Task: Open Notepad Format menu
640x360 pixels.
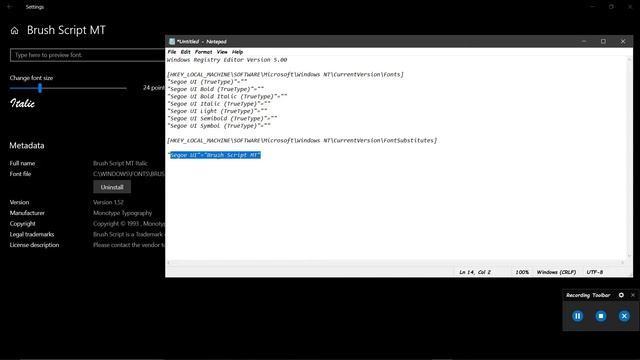Action: click(x=203, y=52)
